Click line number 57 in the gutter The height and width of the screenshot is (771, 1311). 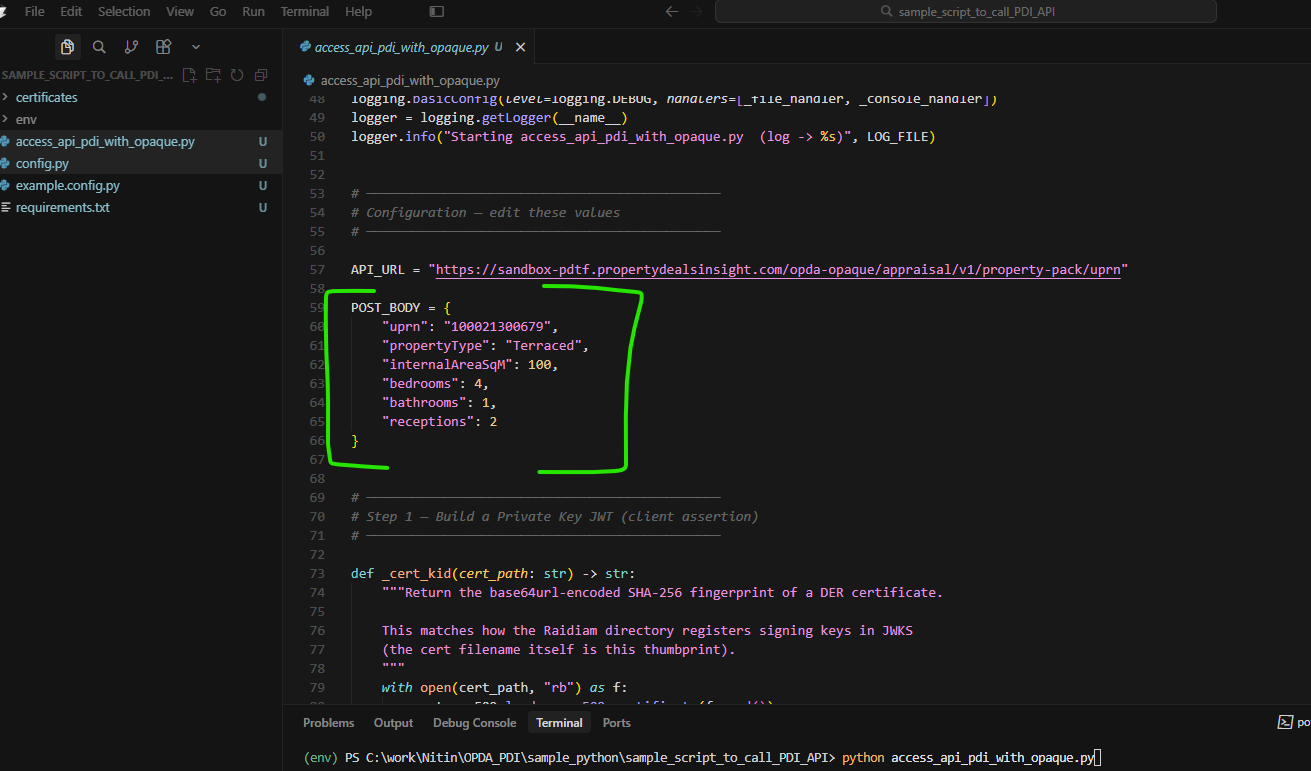pyautogui.click(x=317, y=269)
